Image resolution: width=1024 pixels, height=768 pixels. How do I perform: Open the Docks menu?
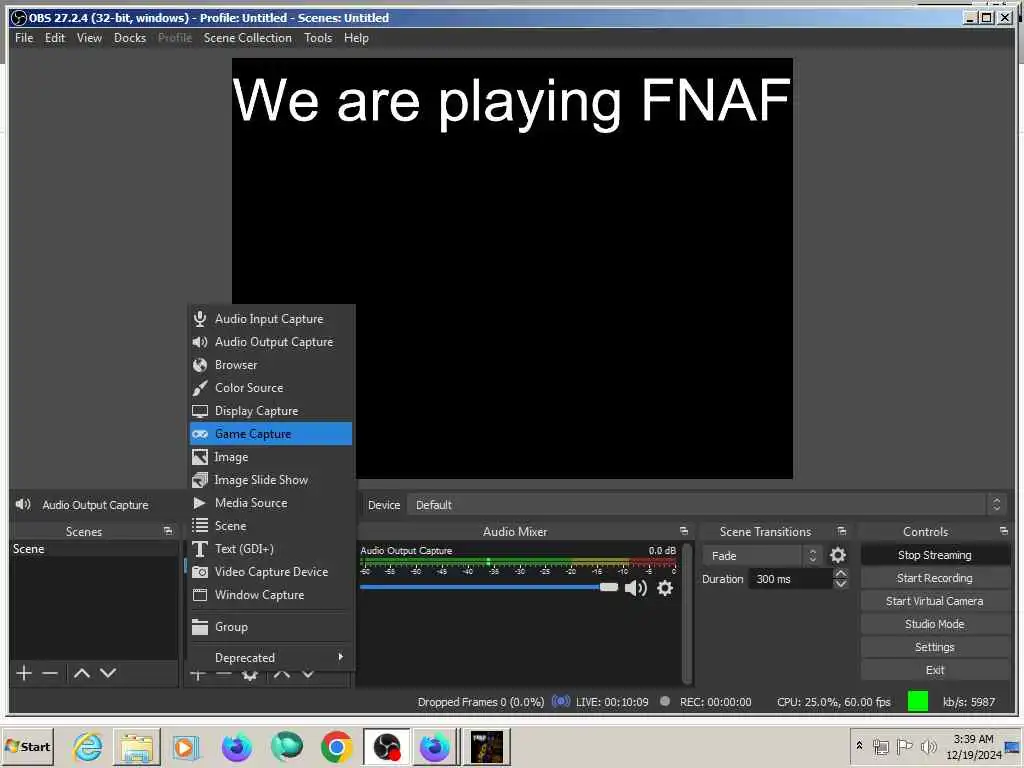pyautogui.click(x=130, y=38)
